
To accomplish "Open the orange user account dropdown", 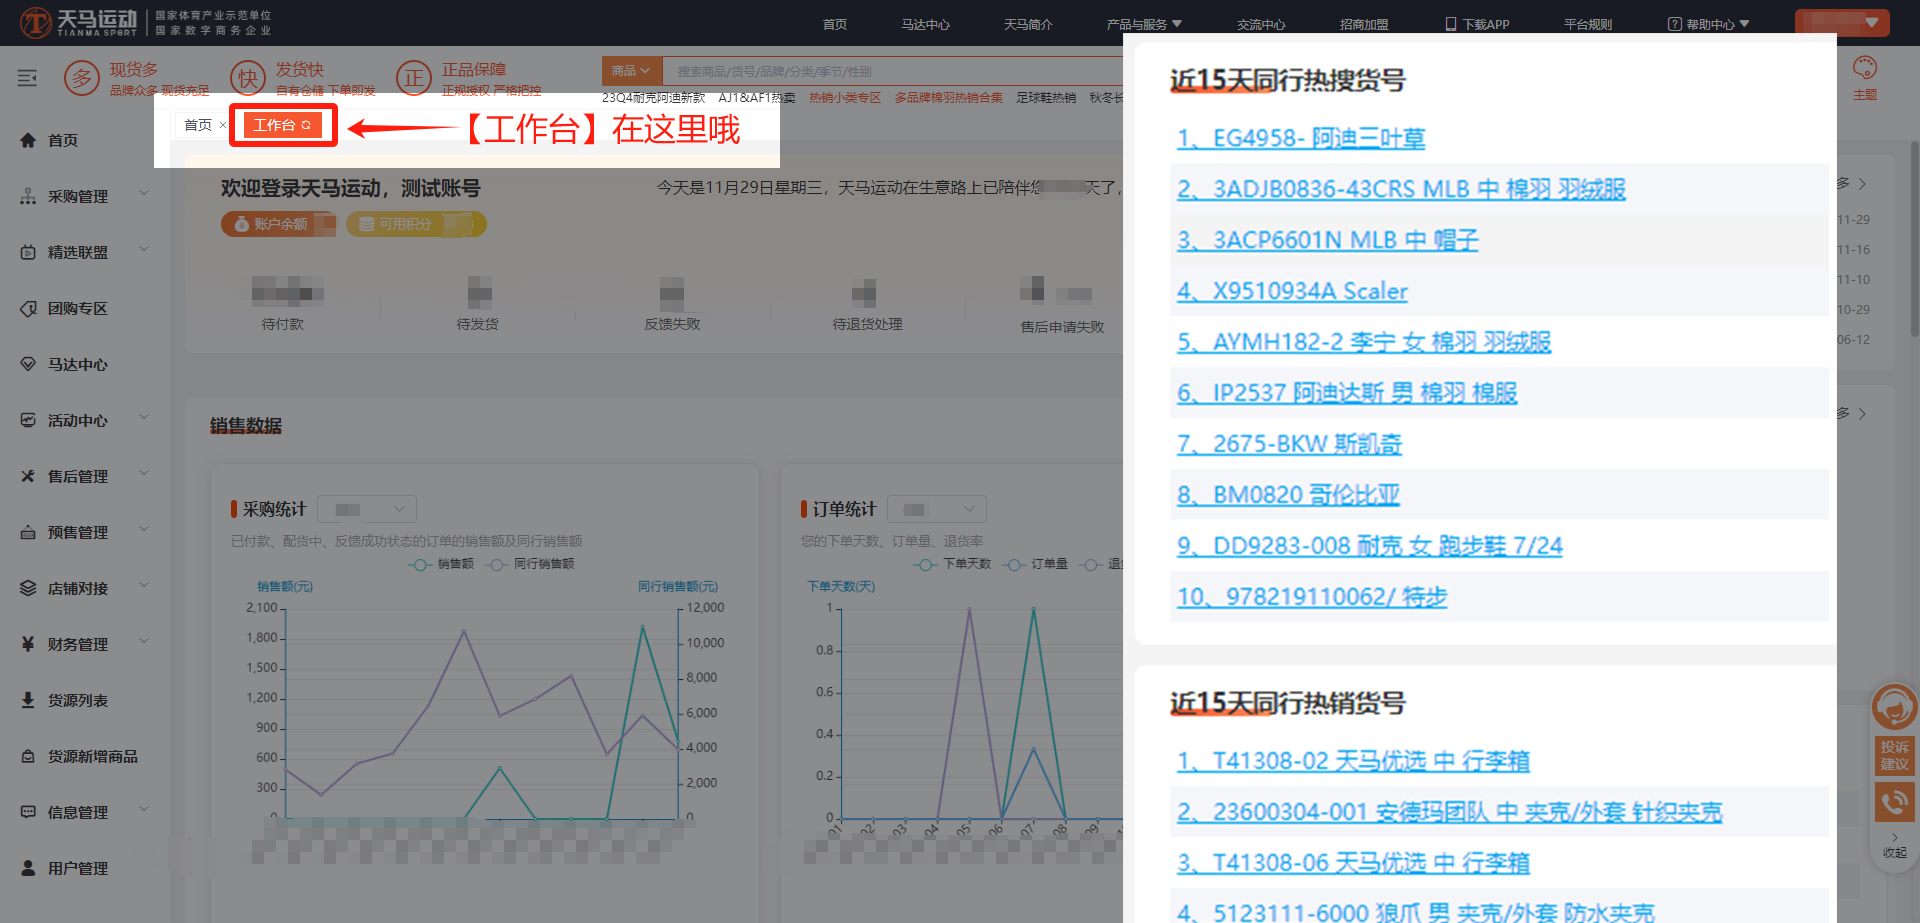I will 1842,22.
